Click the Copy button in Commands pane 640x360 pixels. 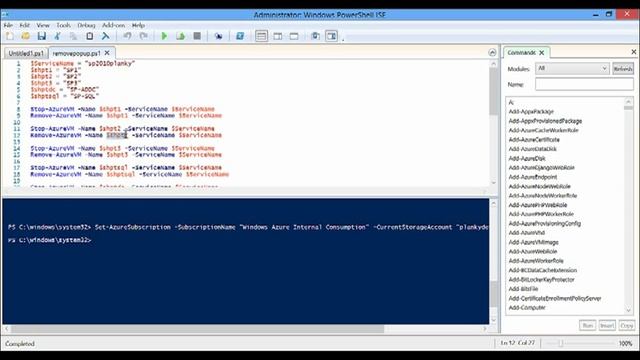coord(626,325)
